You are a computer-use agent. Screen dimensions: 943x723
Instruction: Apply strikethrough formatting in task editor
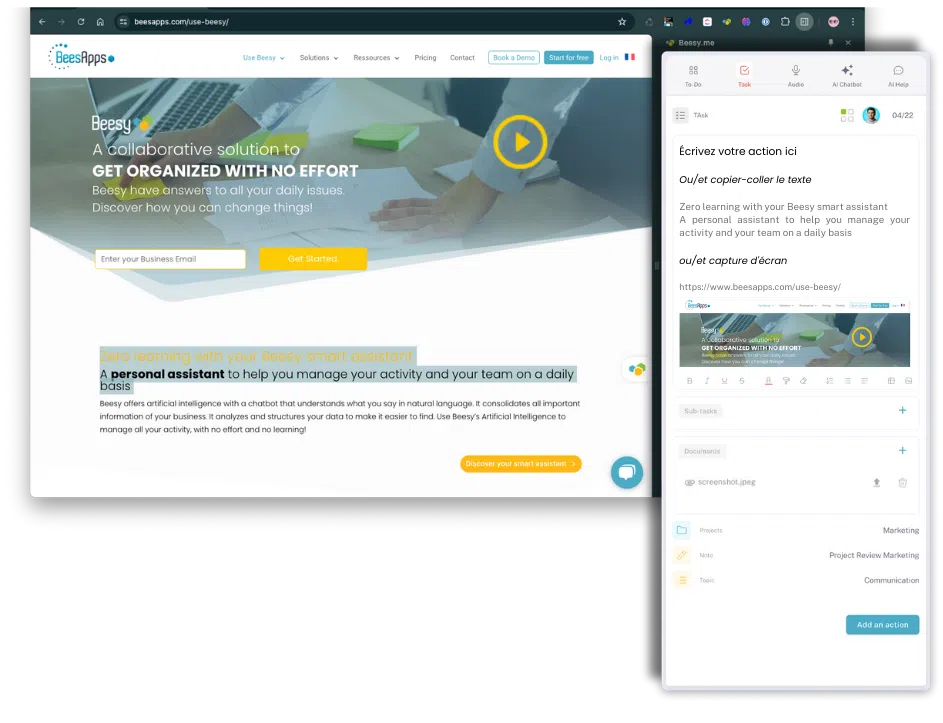click(742, 381)
